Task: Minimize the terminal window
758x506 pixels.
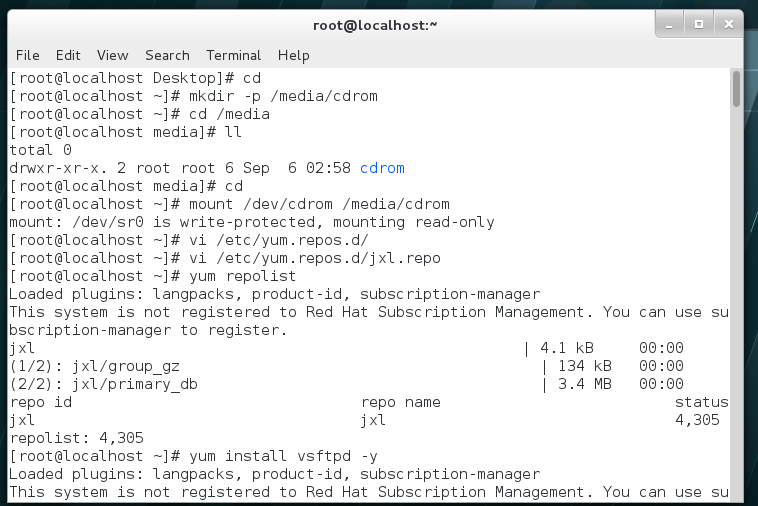Action: [673, 22]
